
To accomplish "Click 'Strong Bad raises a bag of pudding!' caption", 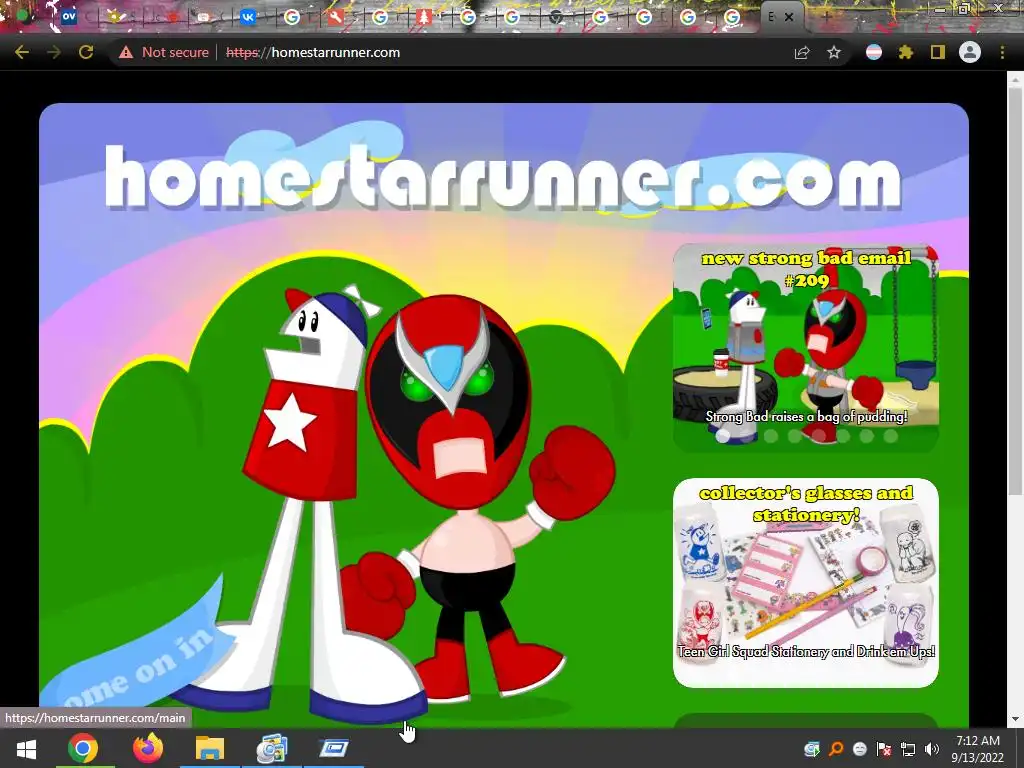I will click(806, 417).
